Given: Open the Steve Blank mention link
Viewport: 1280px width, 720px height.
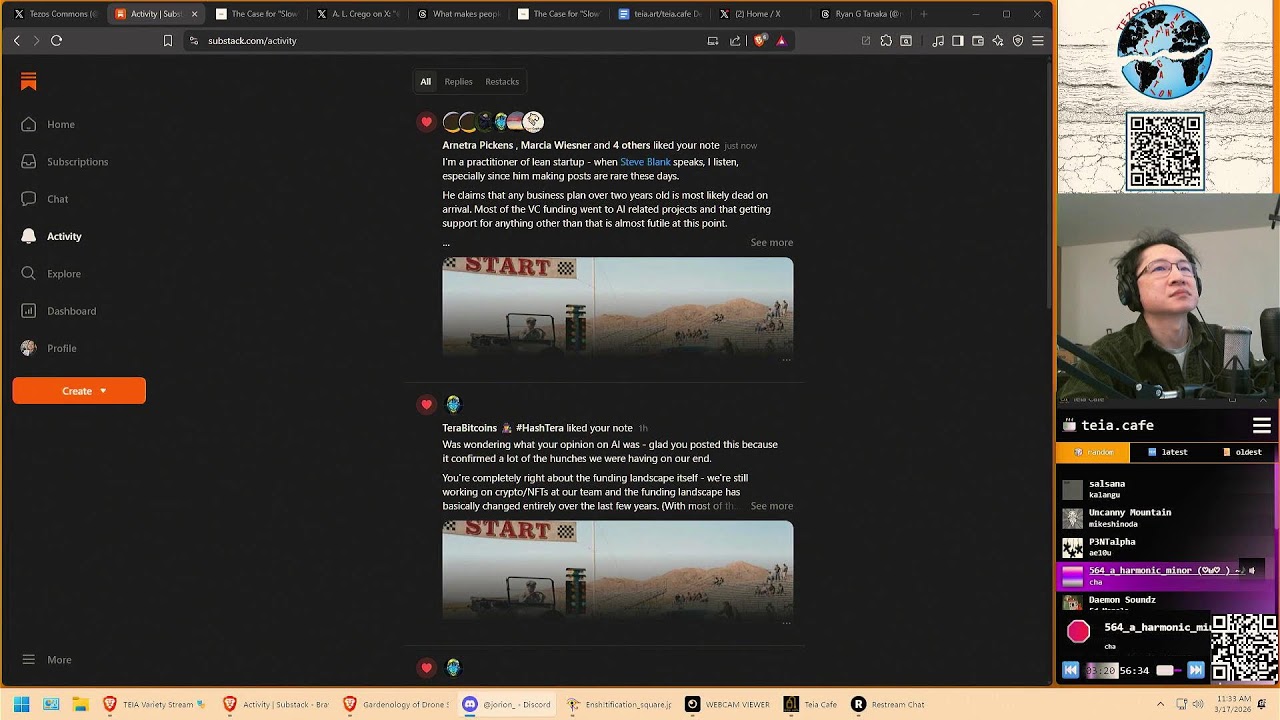Looking at the screenshot, I should pos(645,162).
